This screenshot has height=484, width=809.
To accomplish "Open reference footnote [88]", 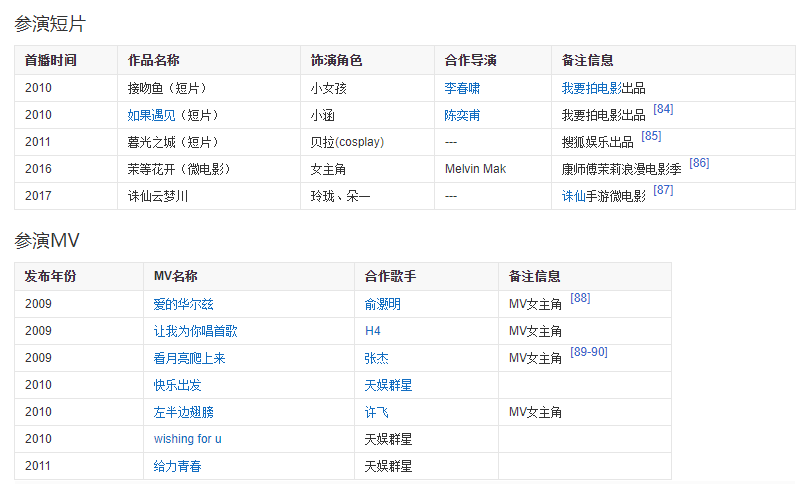I will tap(579, 298).
